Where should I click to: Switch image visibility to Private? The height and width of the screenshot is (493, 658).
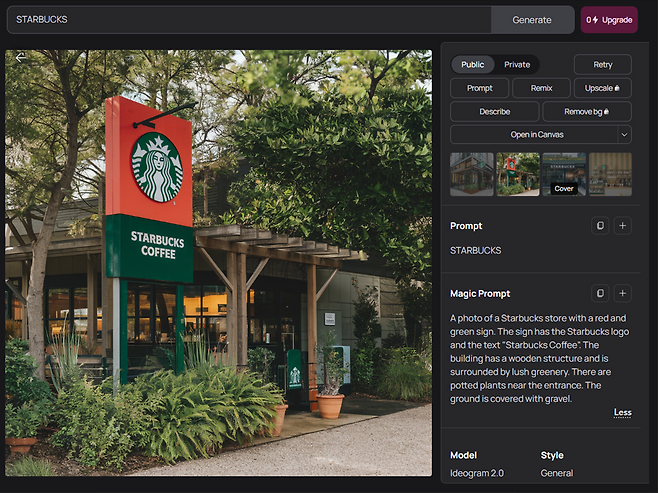(x=517, y=65)
